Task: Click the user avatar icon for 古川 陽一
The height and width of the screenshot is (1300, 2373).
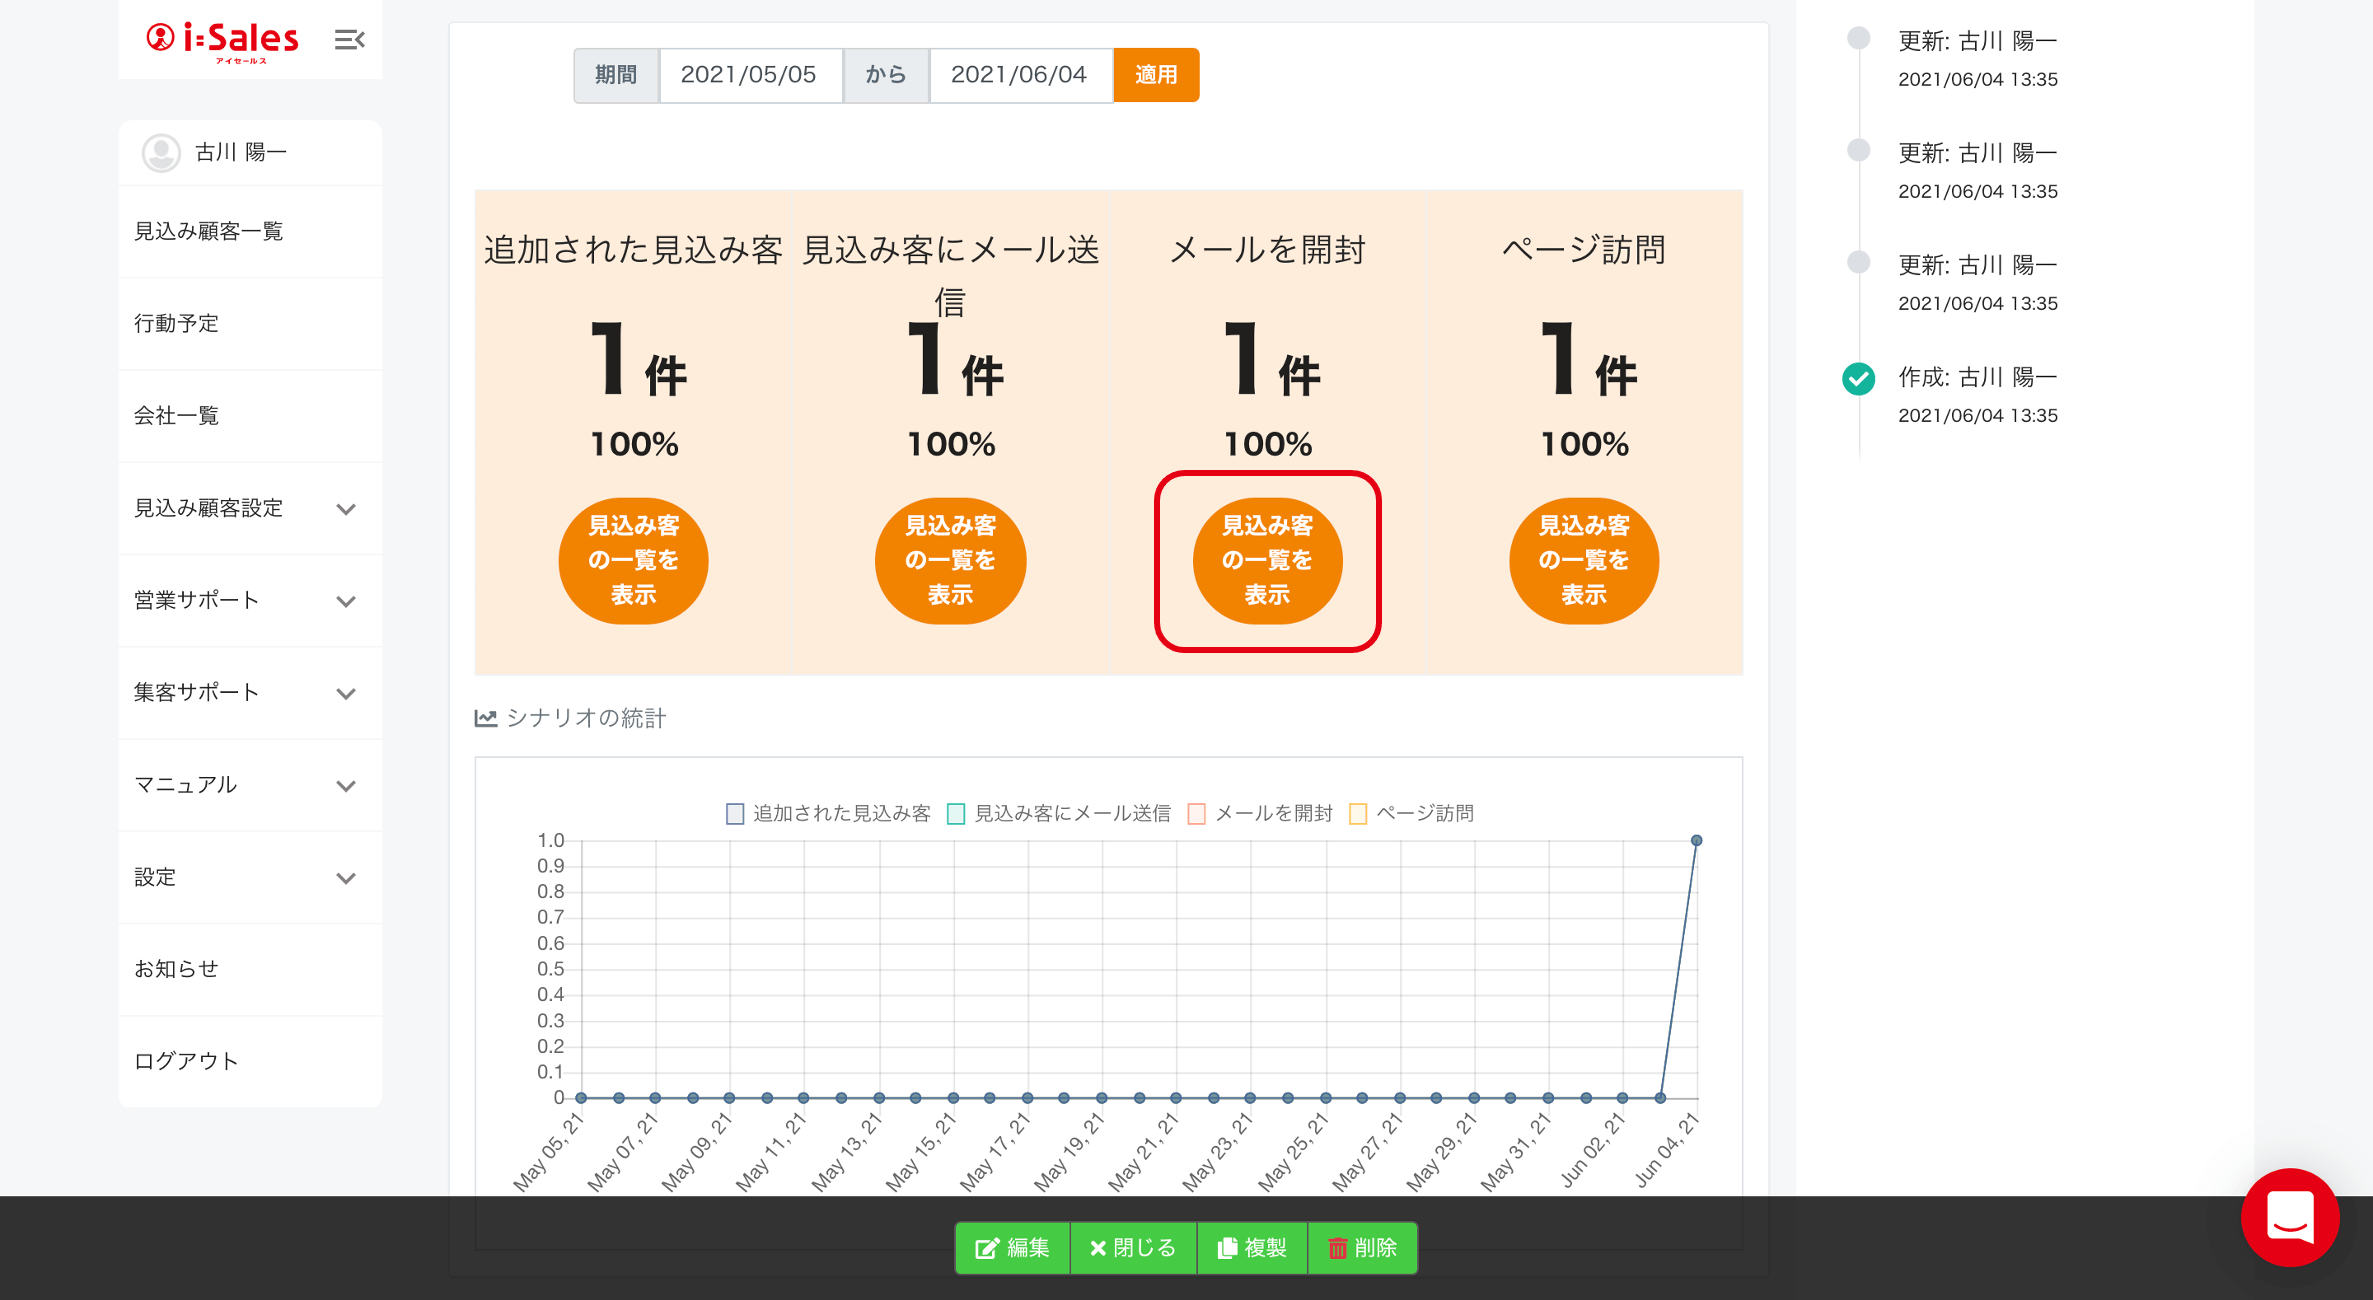Action: pos(160,152)
